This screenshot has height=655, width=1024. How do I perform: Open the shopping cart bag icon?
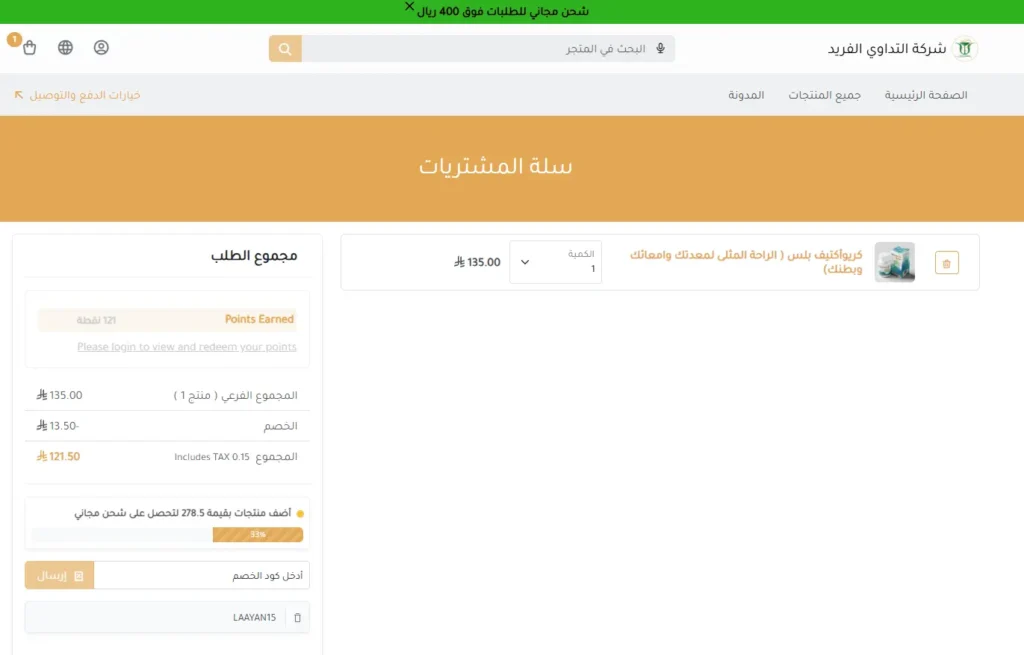[x=29, y=48]
